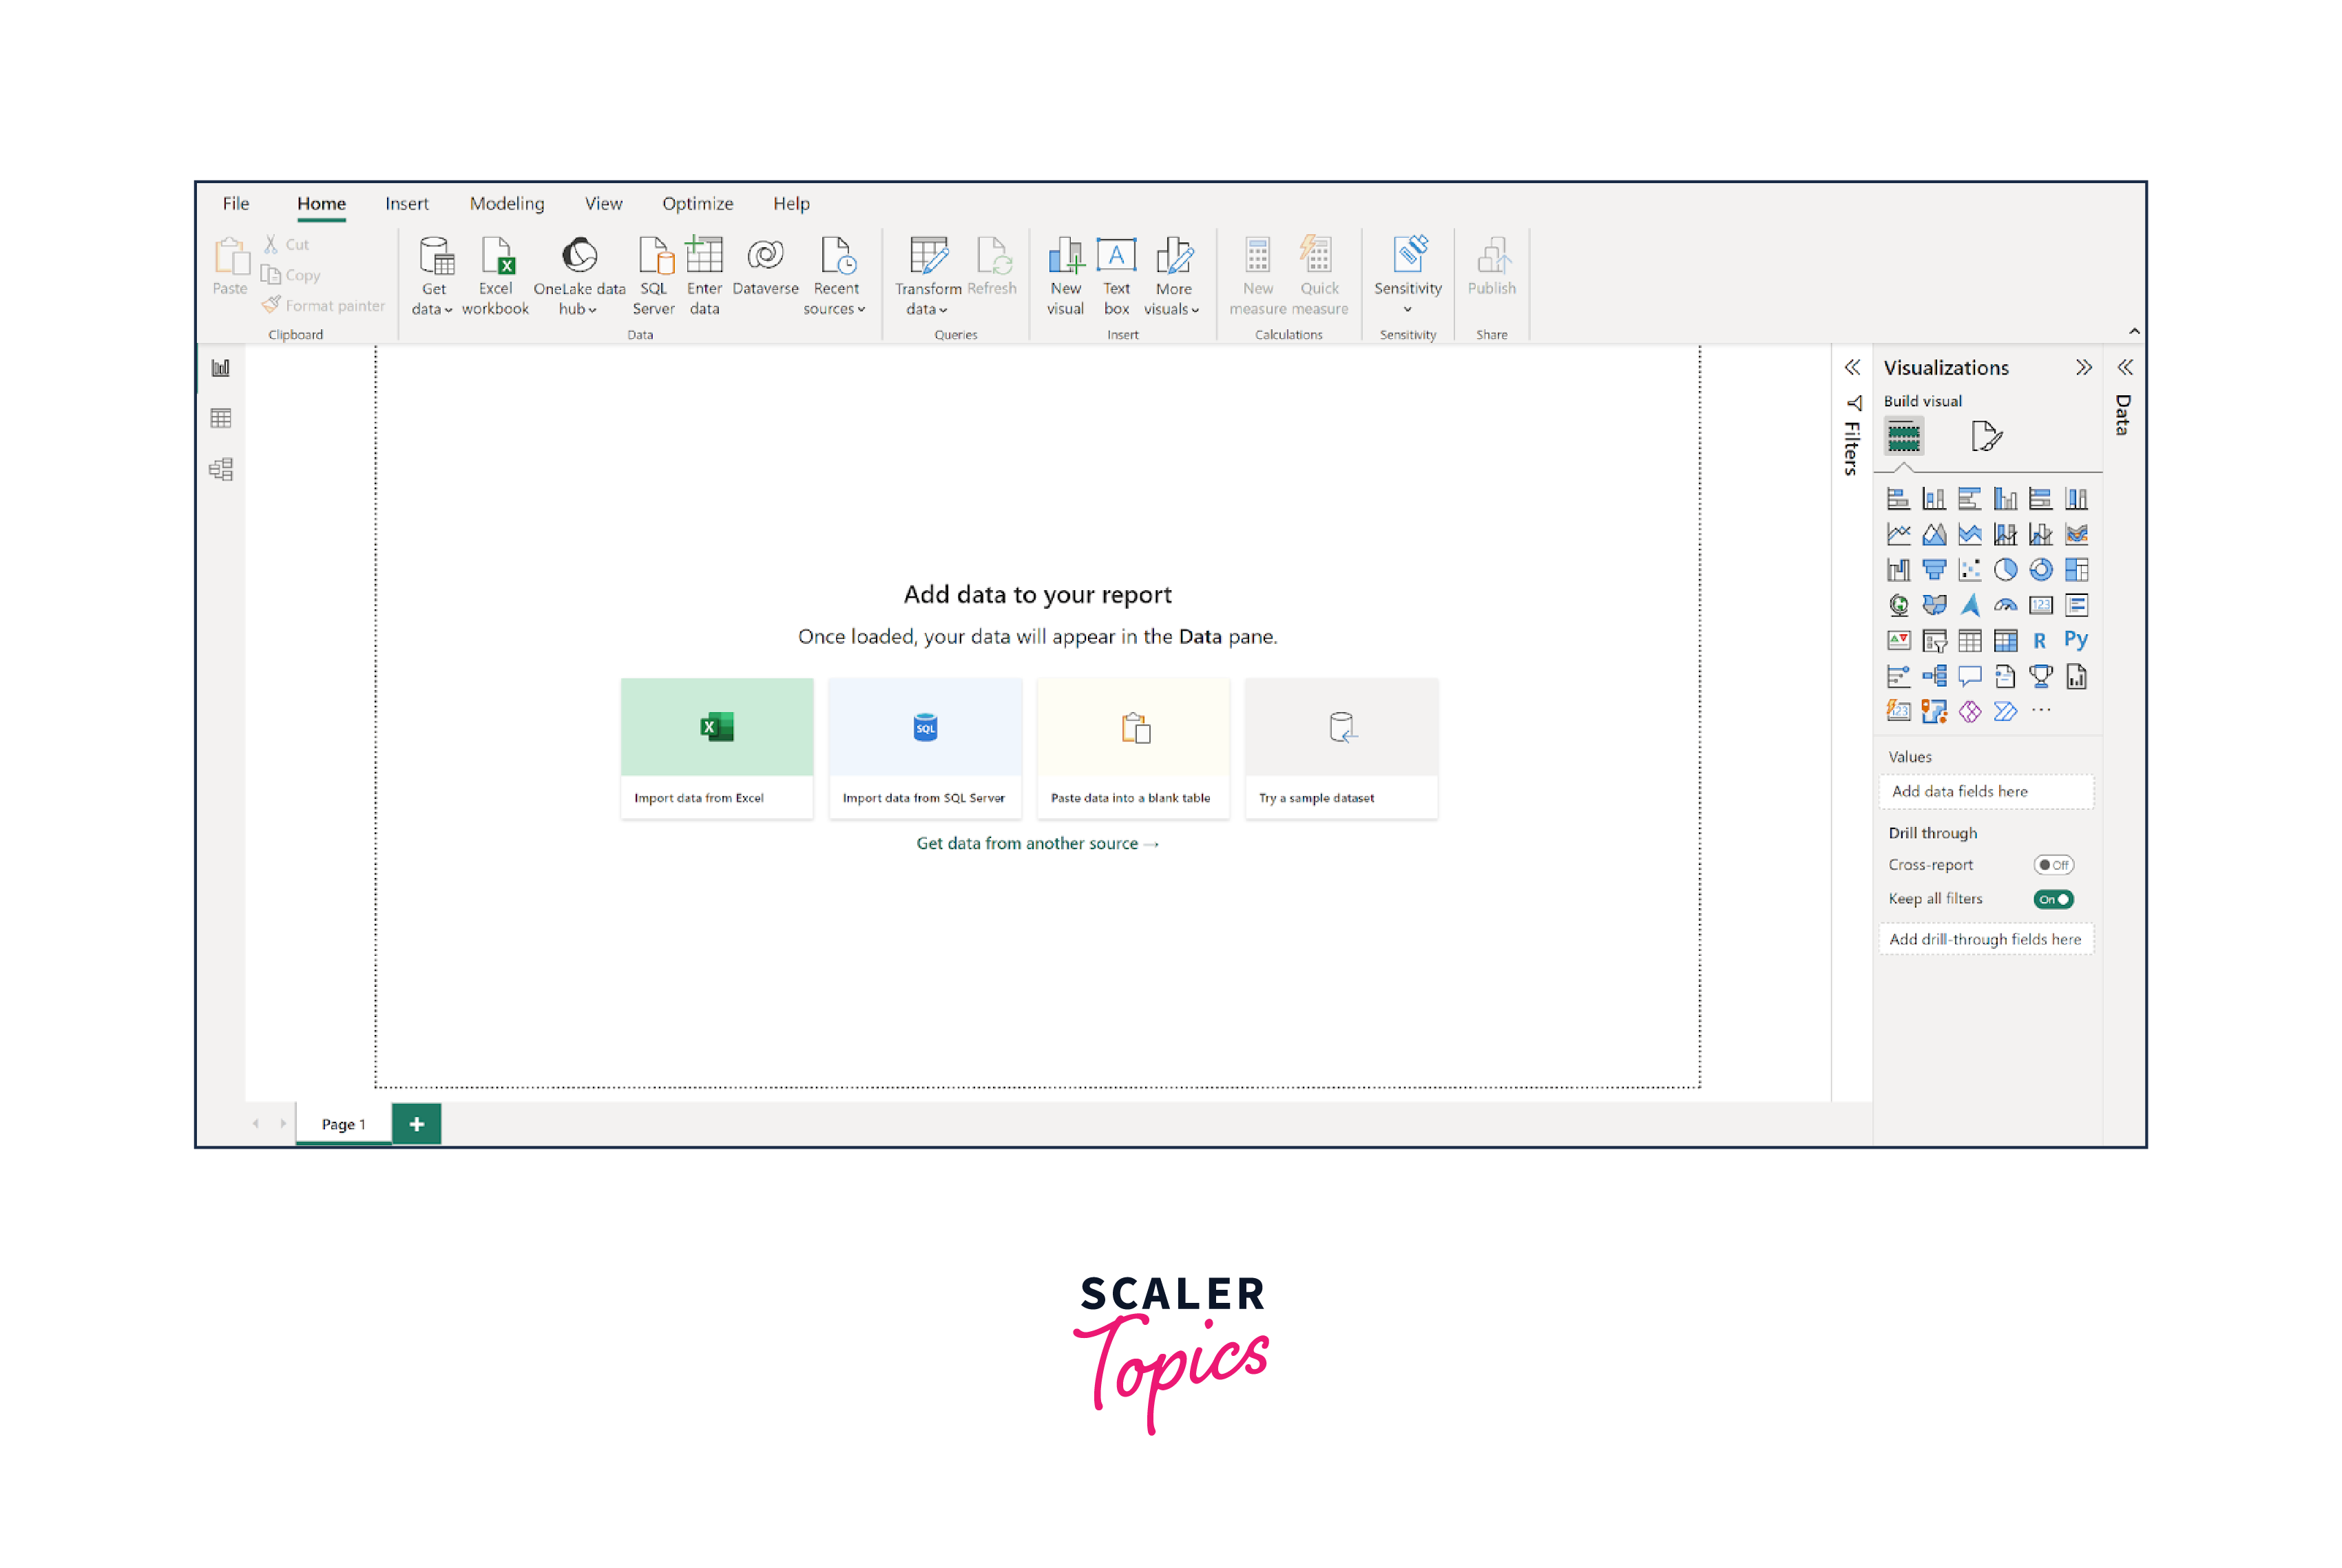Image resolution: width=2342 pixels, height=1568 pixels.
Task: Open the Dataverse connector
Action: point(765,257)
